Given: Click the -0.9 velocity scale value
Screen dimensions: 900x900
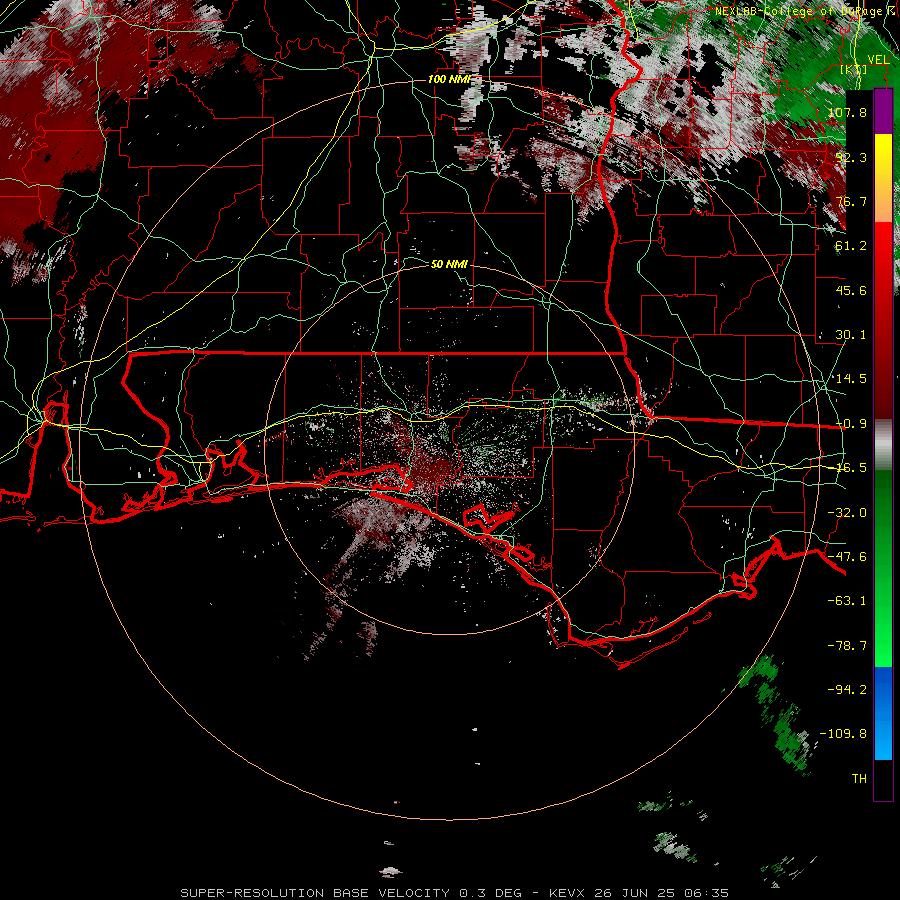Looking at the screenshot, I should pyautogui.click(x=851, y=424).
